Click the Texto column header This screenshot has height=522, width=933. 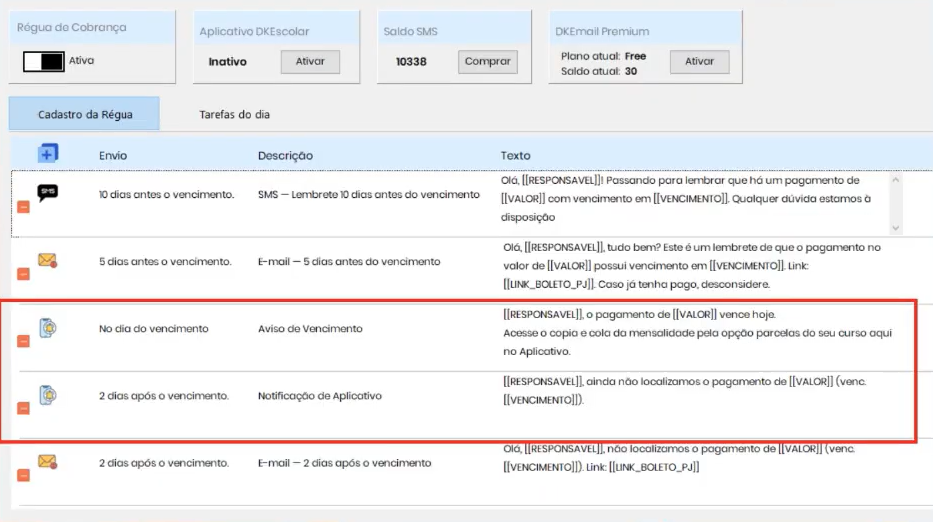[515, 155]
